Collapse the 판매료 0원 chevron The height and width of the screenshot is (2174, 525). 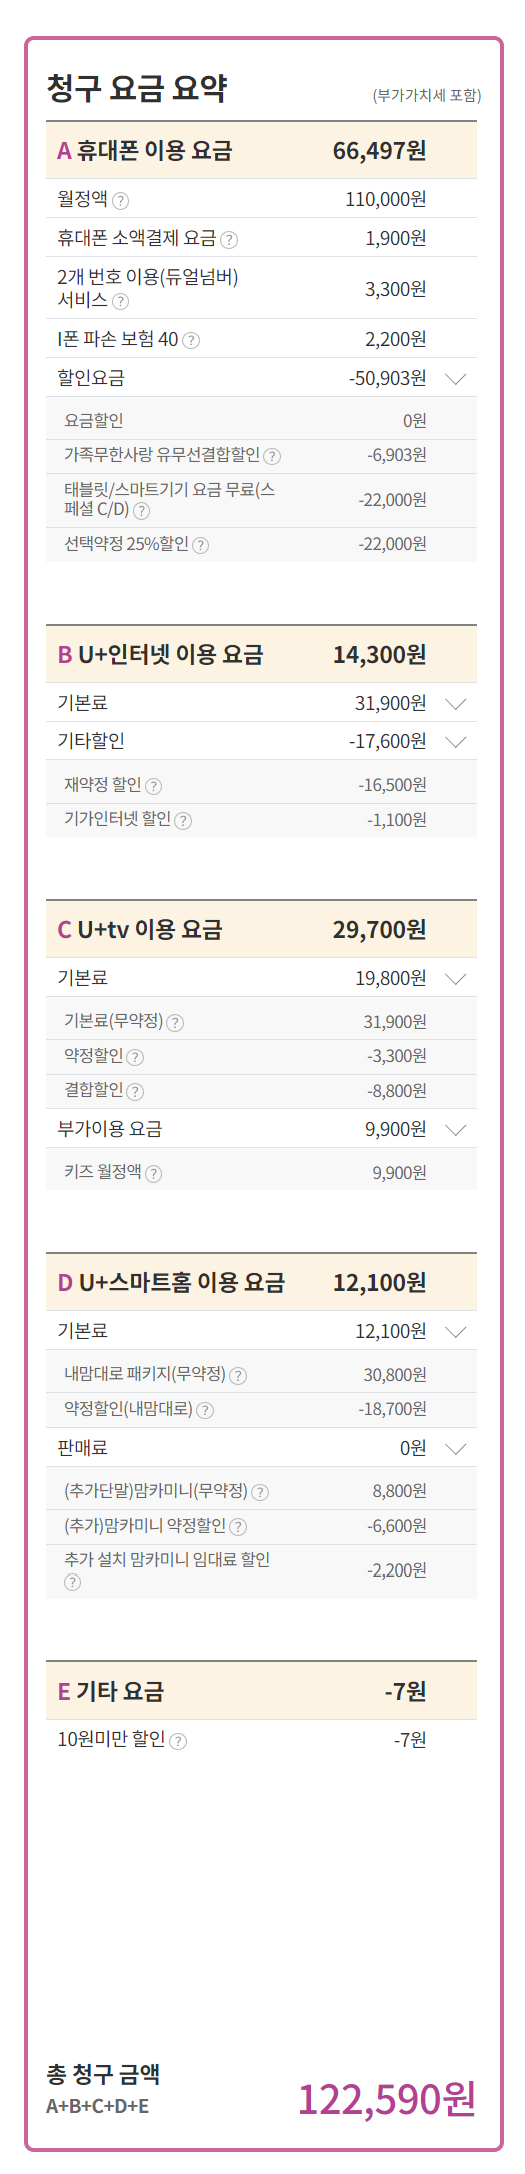[x=456, y=1449]
